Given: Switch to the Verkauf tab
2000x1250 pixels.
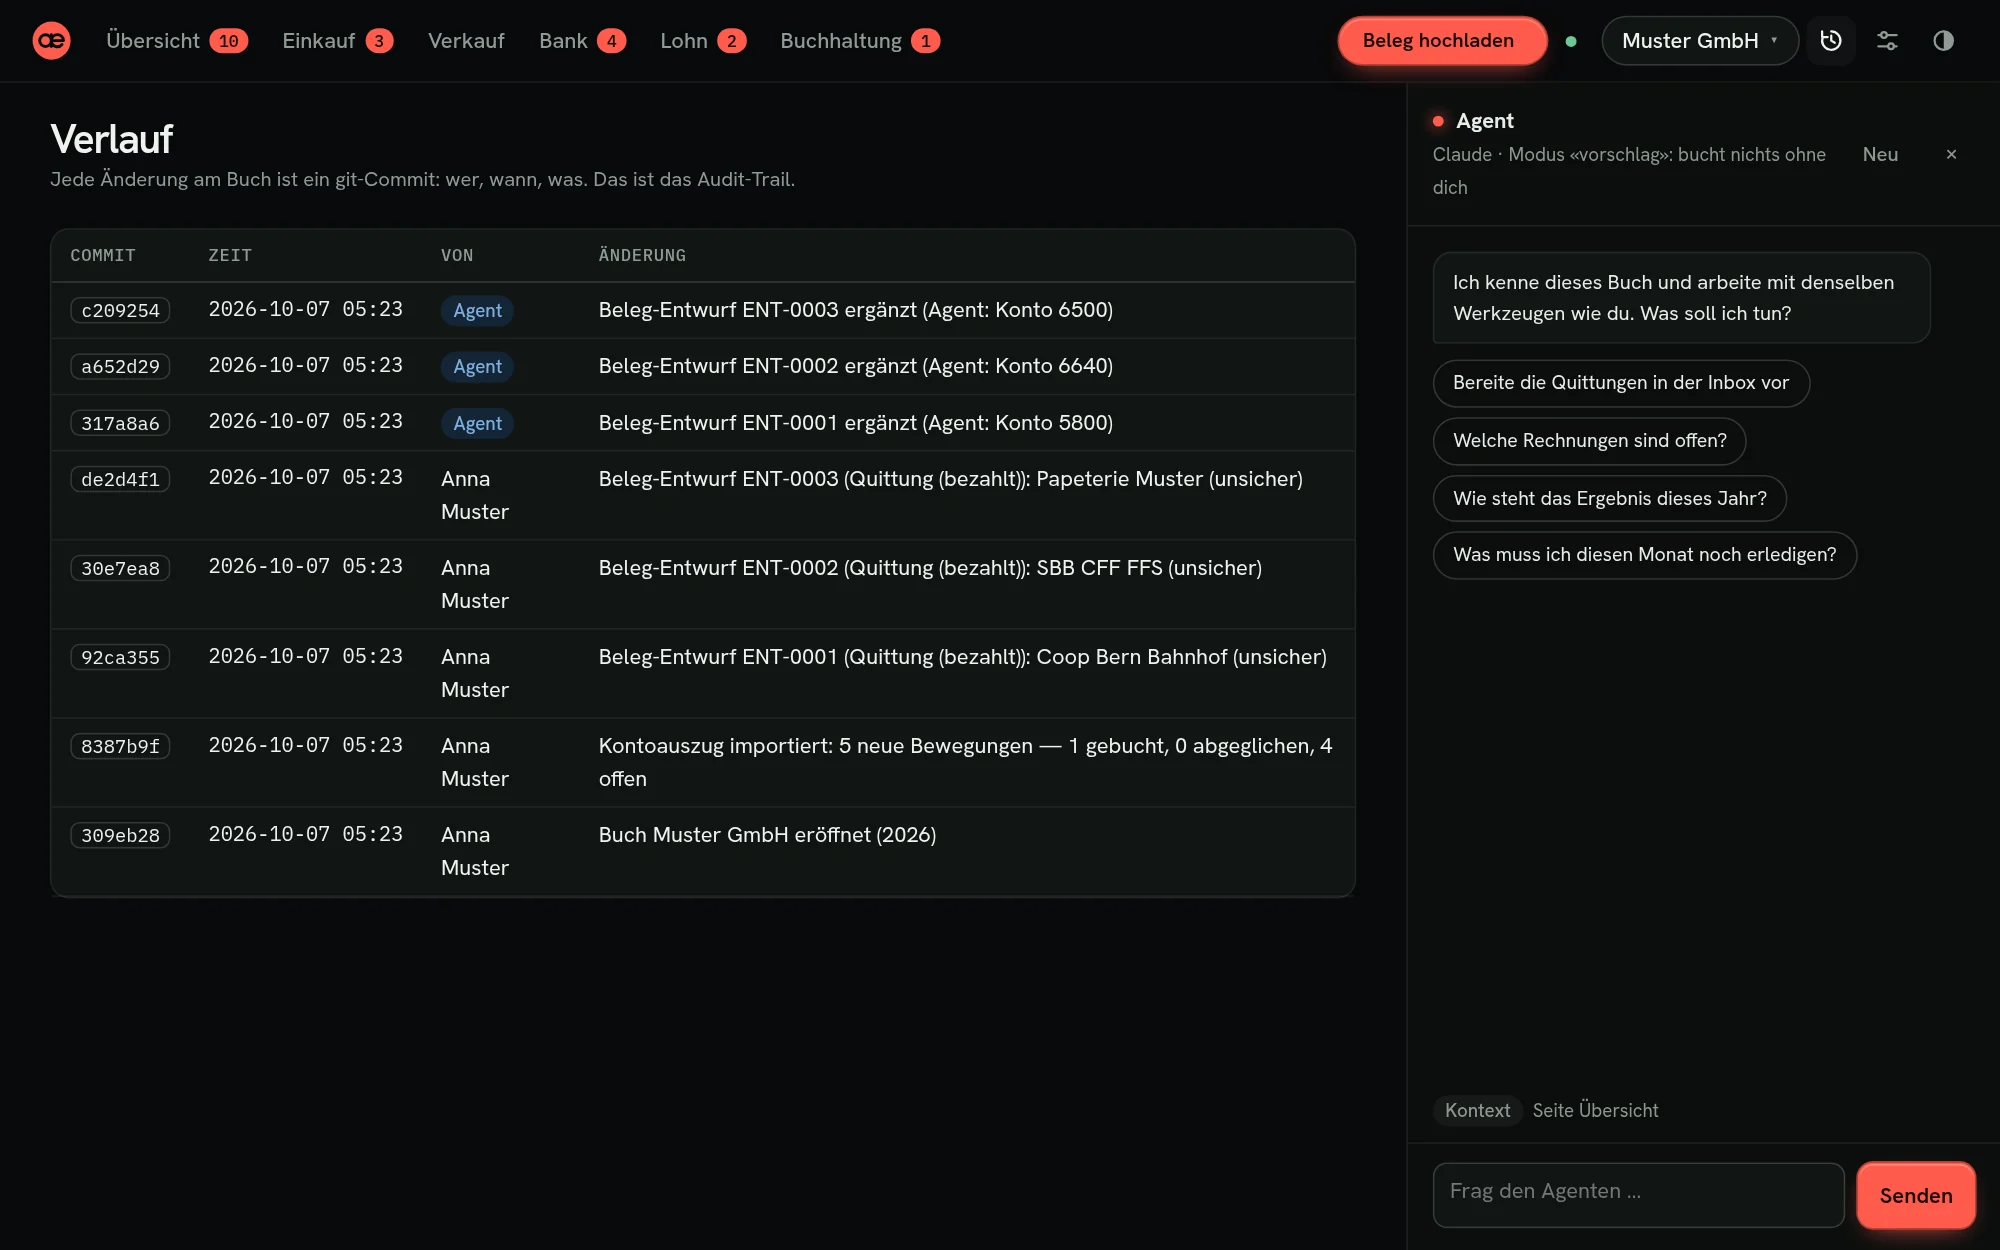Looking at the screenshot, I should coord(466,41).
